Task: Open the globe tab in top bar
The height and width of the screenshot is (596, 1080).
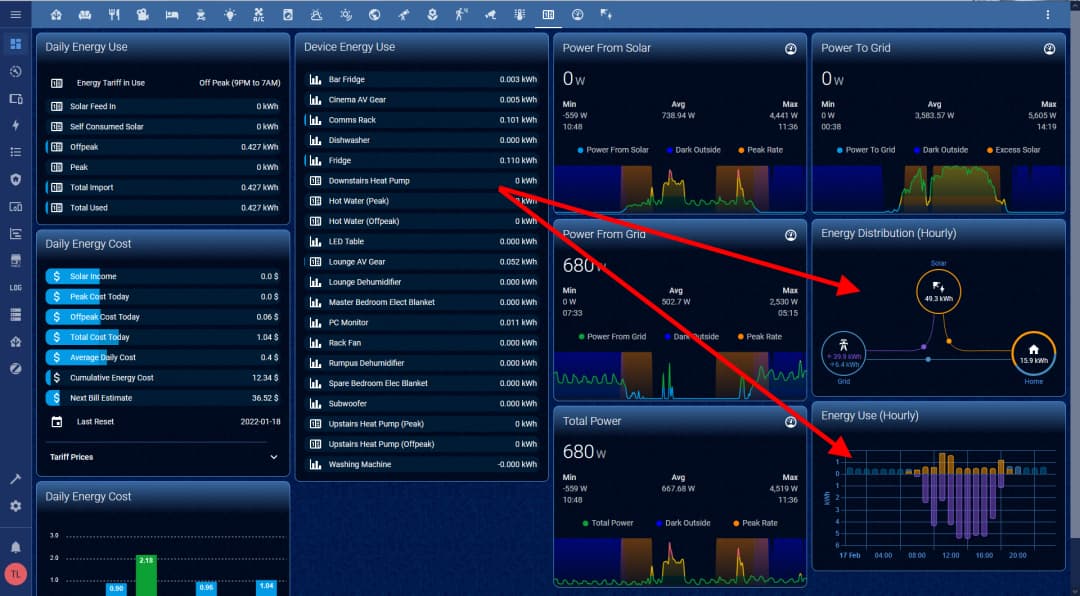Action: tap(374, 15)
